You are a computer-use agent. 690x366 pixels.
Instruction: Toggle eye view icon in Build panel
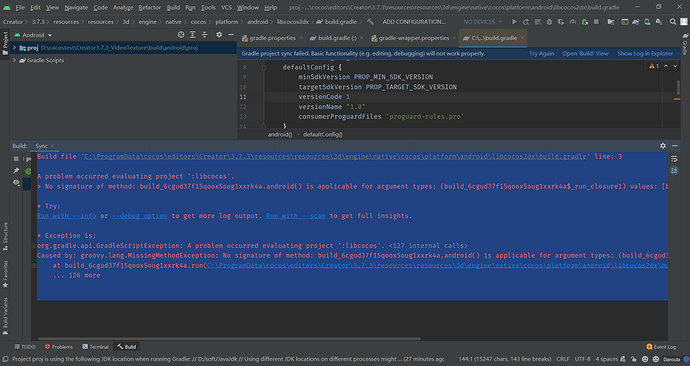click(x=16, y=182)
